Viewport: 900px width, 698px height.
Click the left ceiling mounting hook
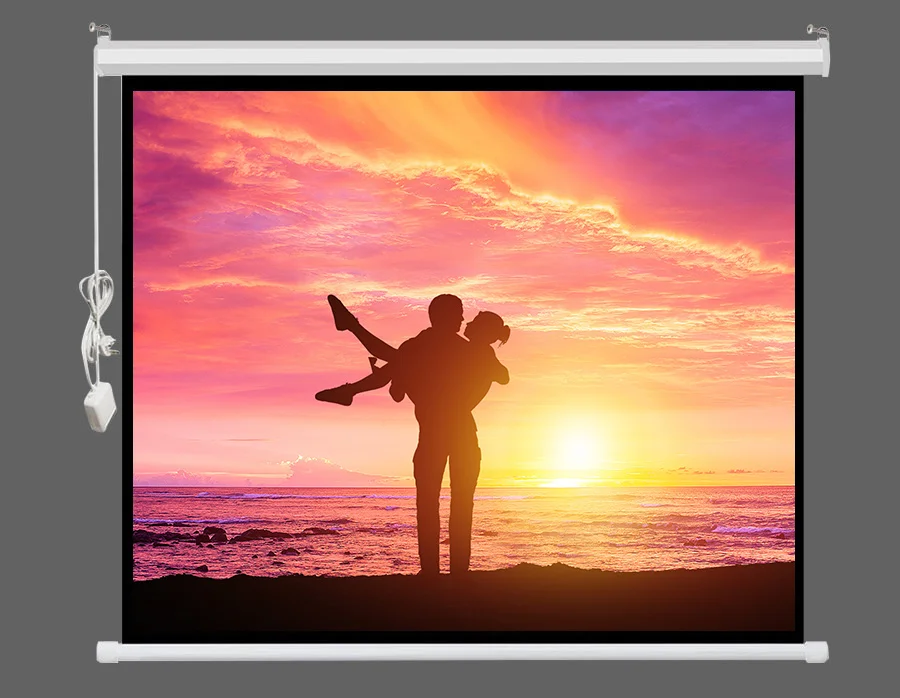click(99, 30)
